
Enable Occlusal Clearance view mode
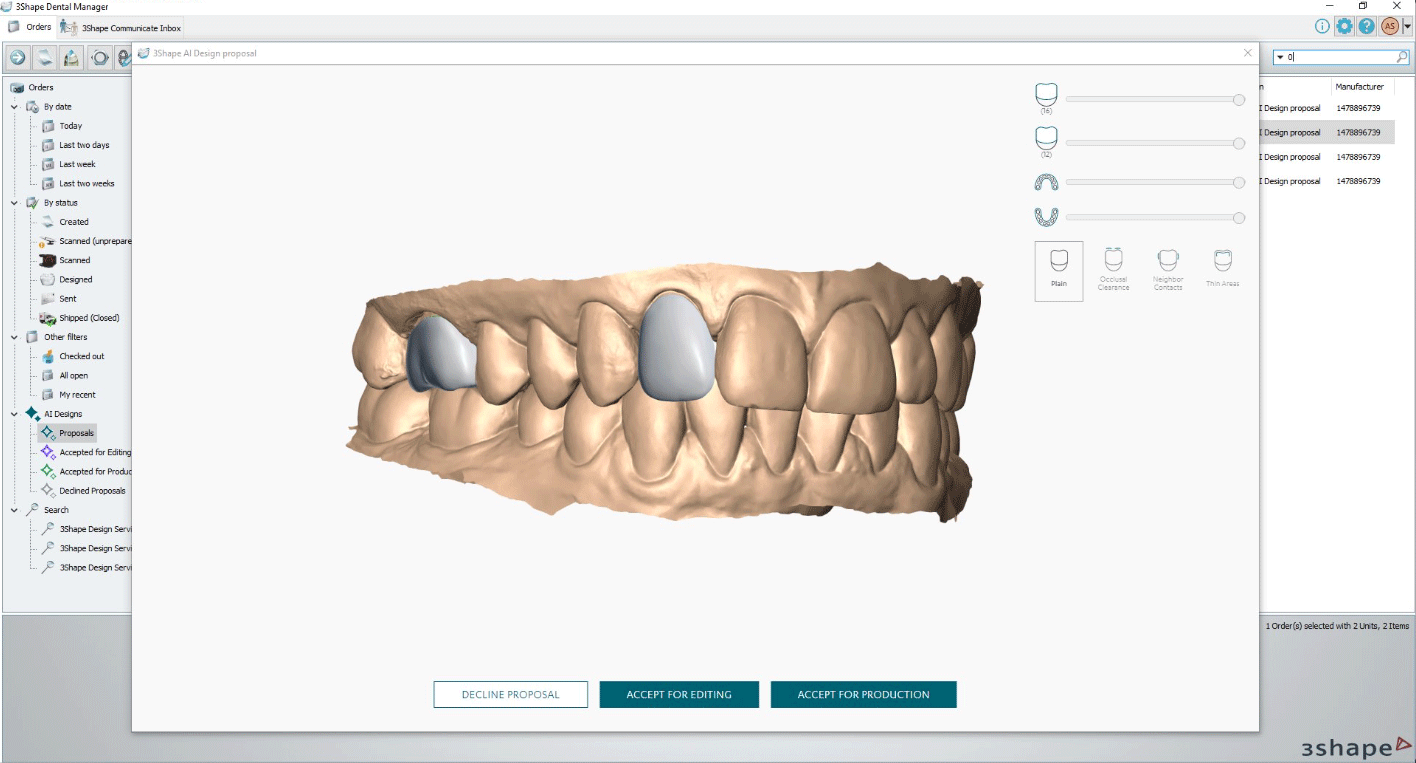coord(1113,270)
